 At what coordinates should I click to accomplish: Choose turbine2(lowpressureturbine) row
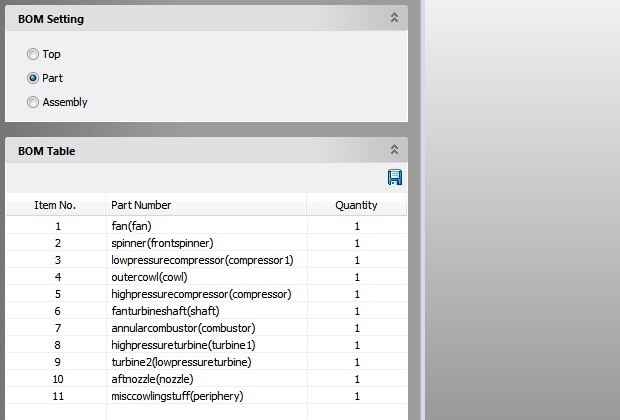[x=181, y=362]
